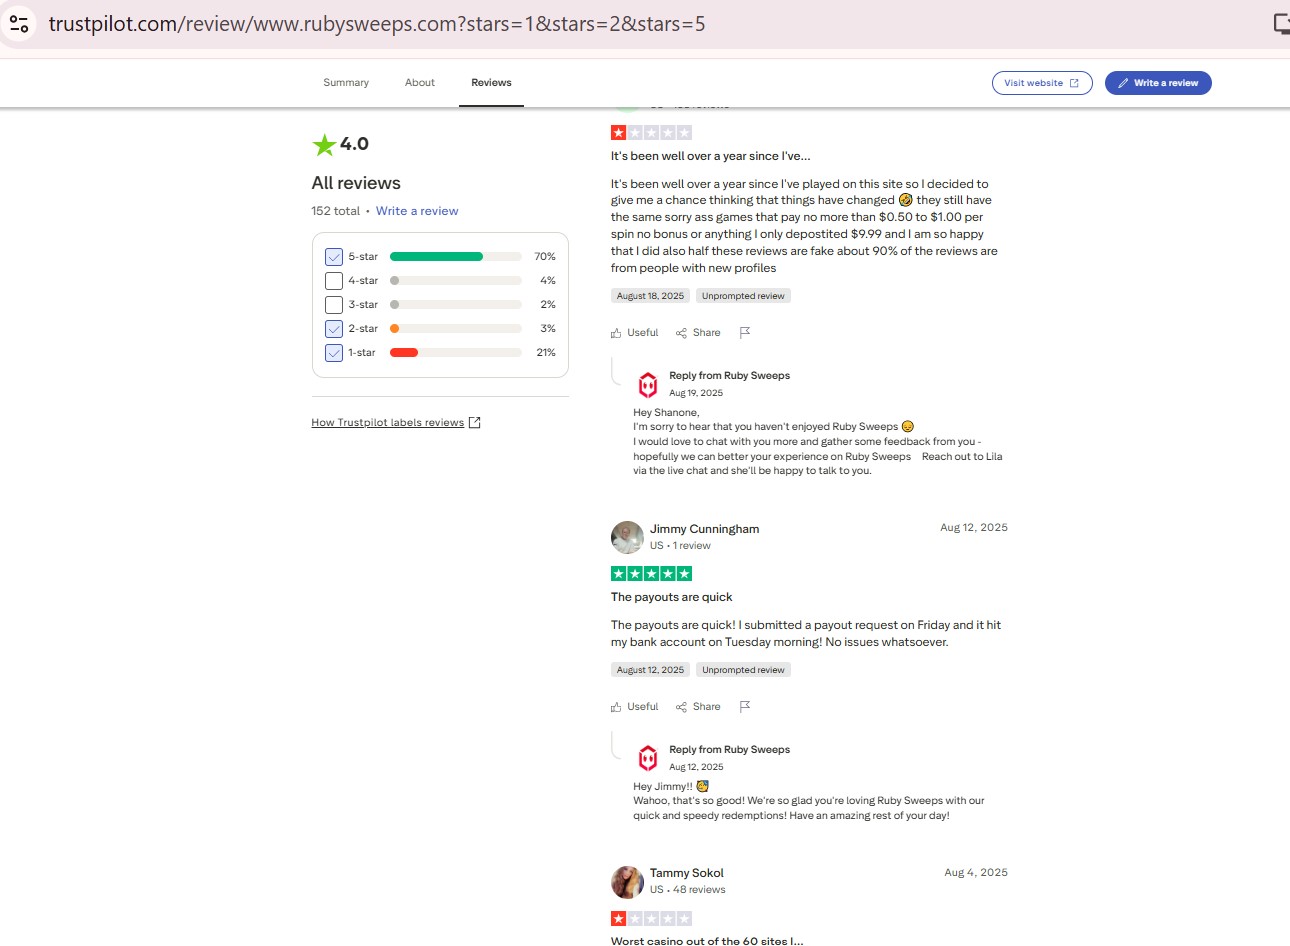The image size is (1290, 946).
Task: Click Jimmy Cunningham's avatar image
Action: (x=627, y=537)
